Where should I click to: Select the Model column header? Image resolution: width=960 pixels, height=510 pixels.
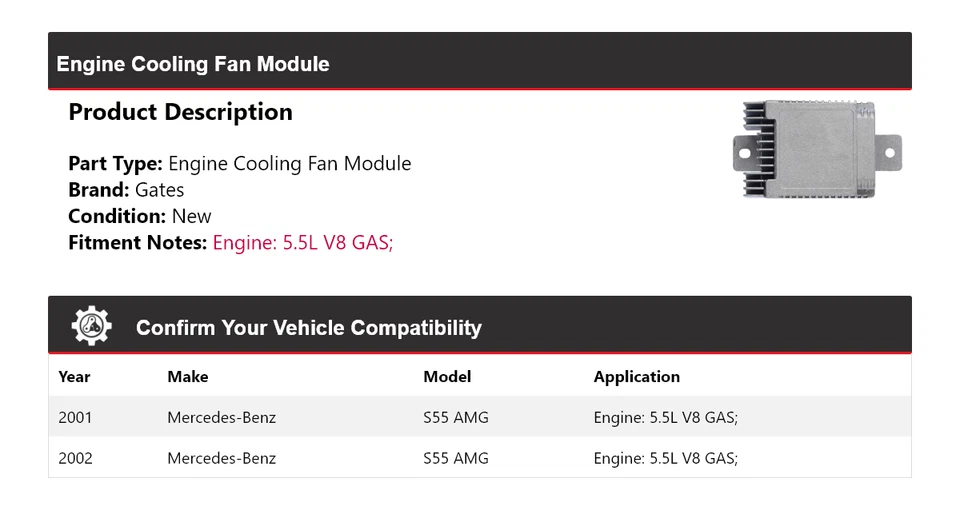point(447,377)
